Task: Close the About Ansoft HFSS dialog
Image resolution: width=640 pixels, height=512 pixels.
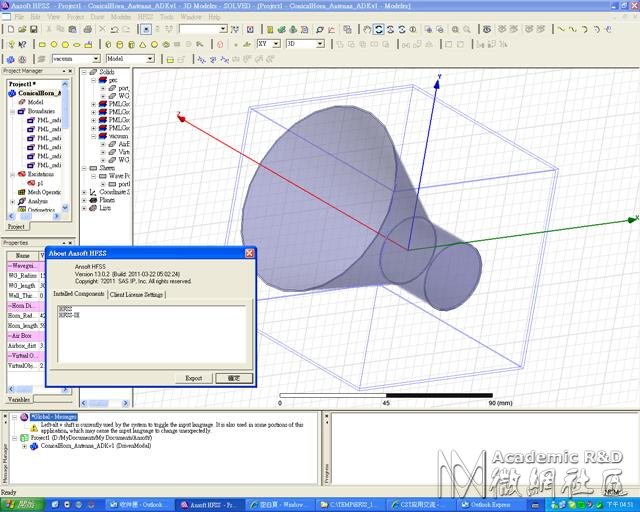Action: tap(249, 253)
